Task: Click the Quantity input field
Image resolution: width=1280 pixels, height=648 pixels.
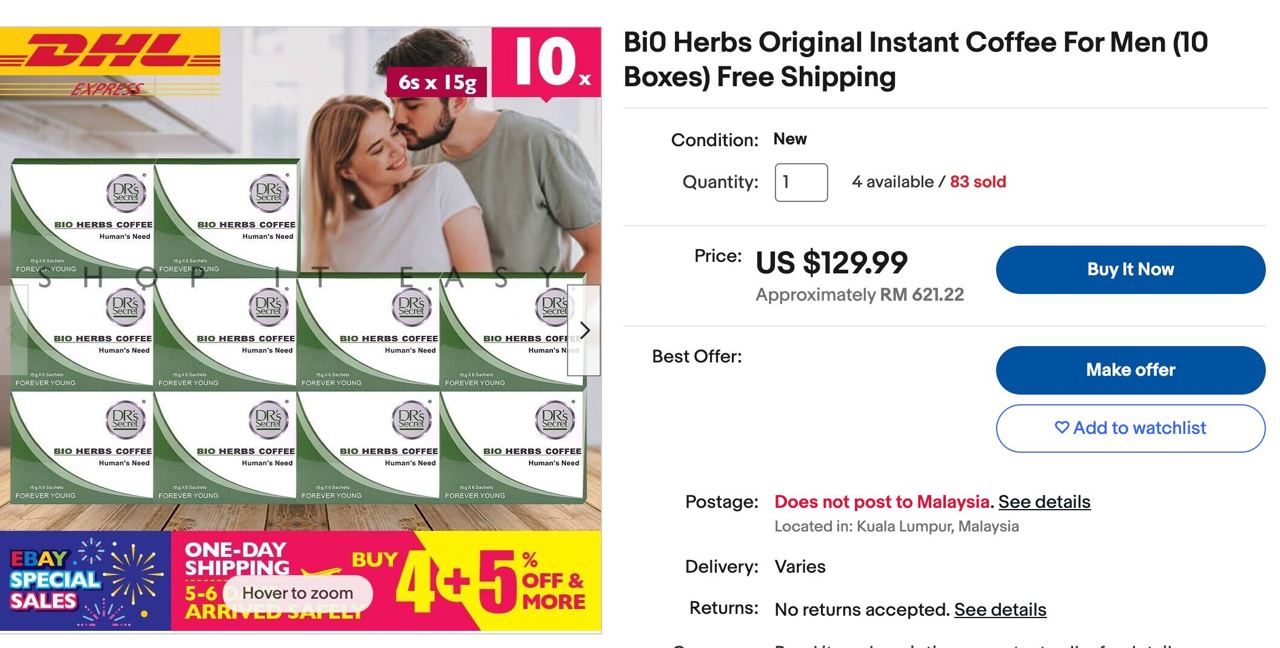Action: tap(801, 182)
